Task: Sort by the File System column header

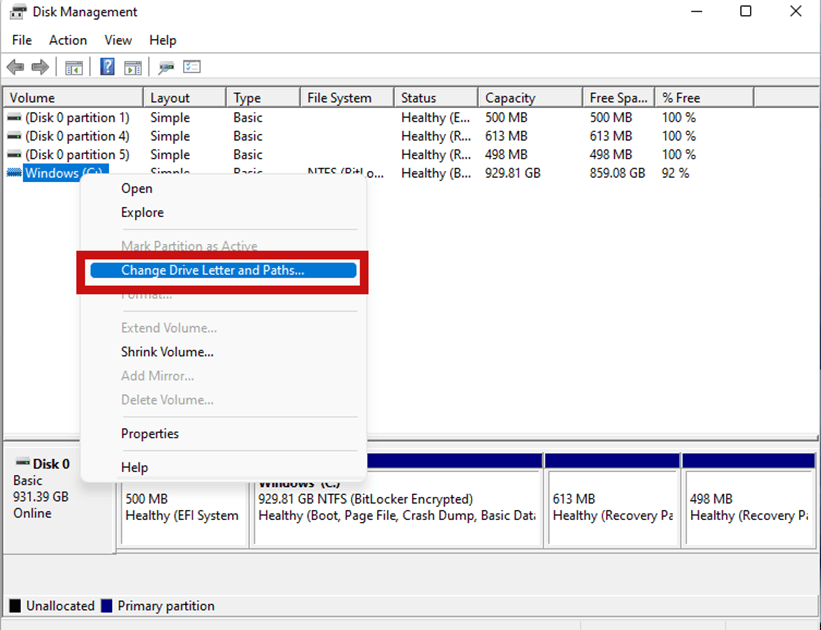Action: tap(347, 98)
